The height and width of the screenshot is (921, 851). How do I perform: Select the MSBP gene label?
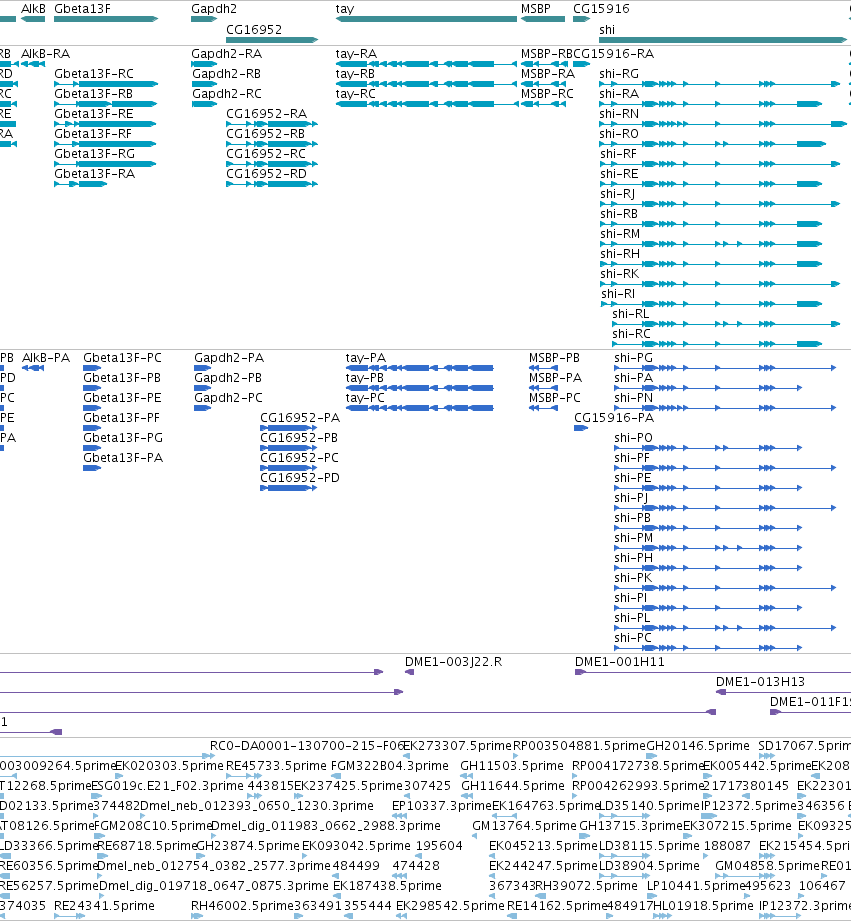tap(536, 9)
